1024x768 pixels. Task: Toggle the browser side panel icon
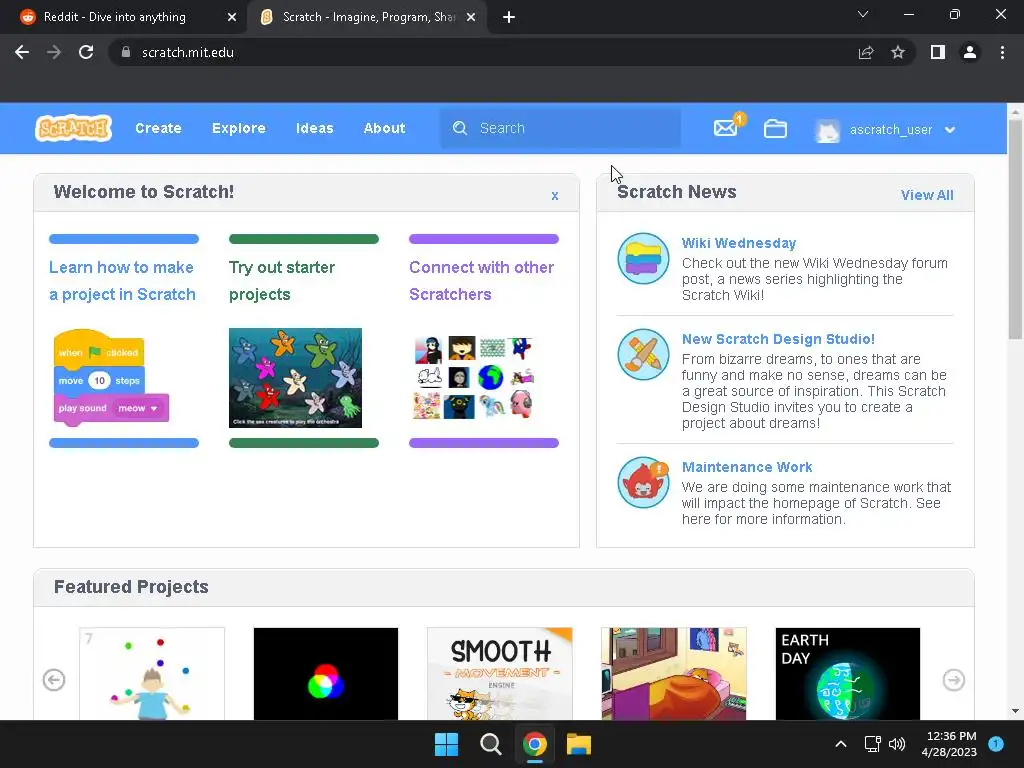coord(938,52)
